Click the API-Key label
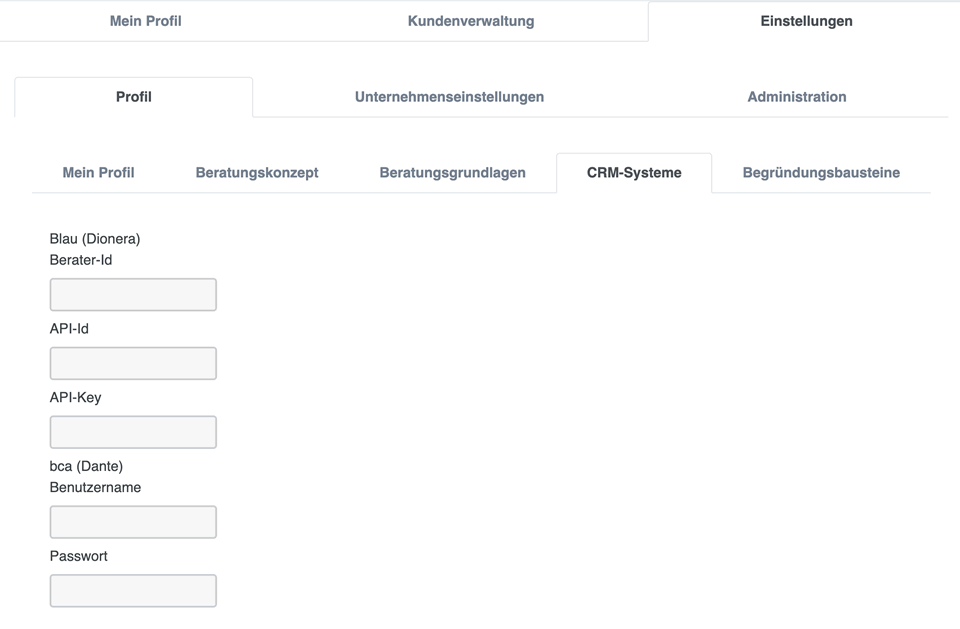Viewport: 960px width, 629px height. (x=75, y=397)
